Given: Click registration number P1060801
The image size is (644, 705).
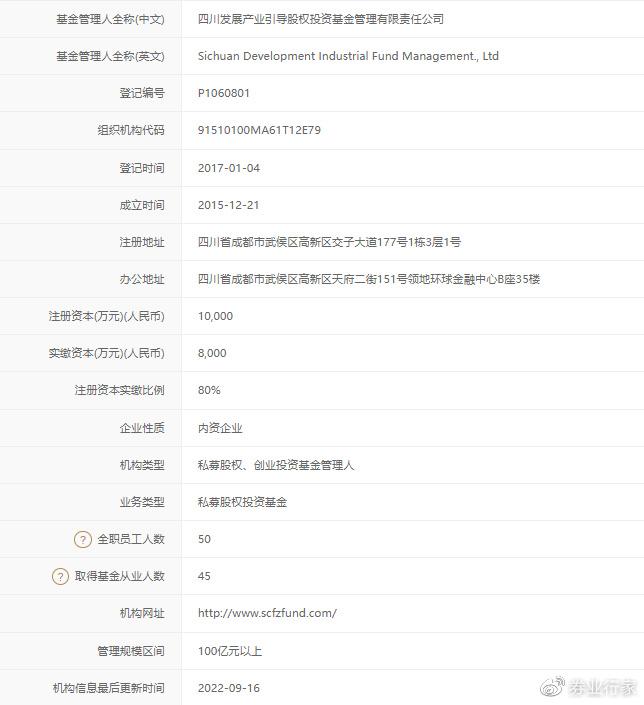Looking at the screenshot, I should click(224, 93).
